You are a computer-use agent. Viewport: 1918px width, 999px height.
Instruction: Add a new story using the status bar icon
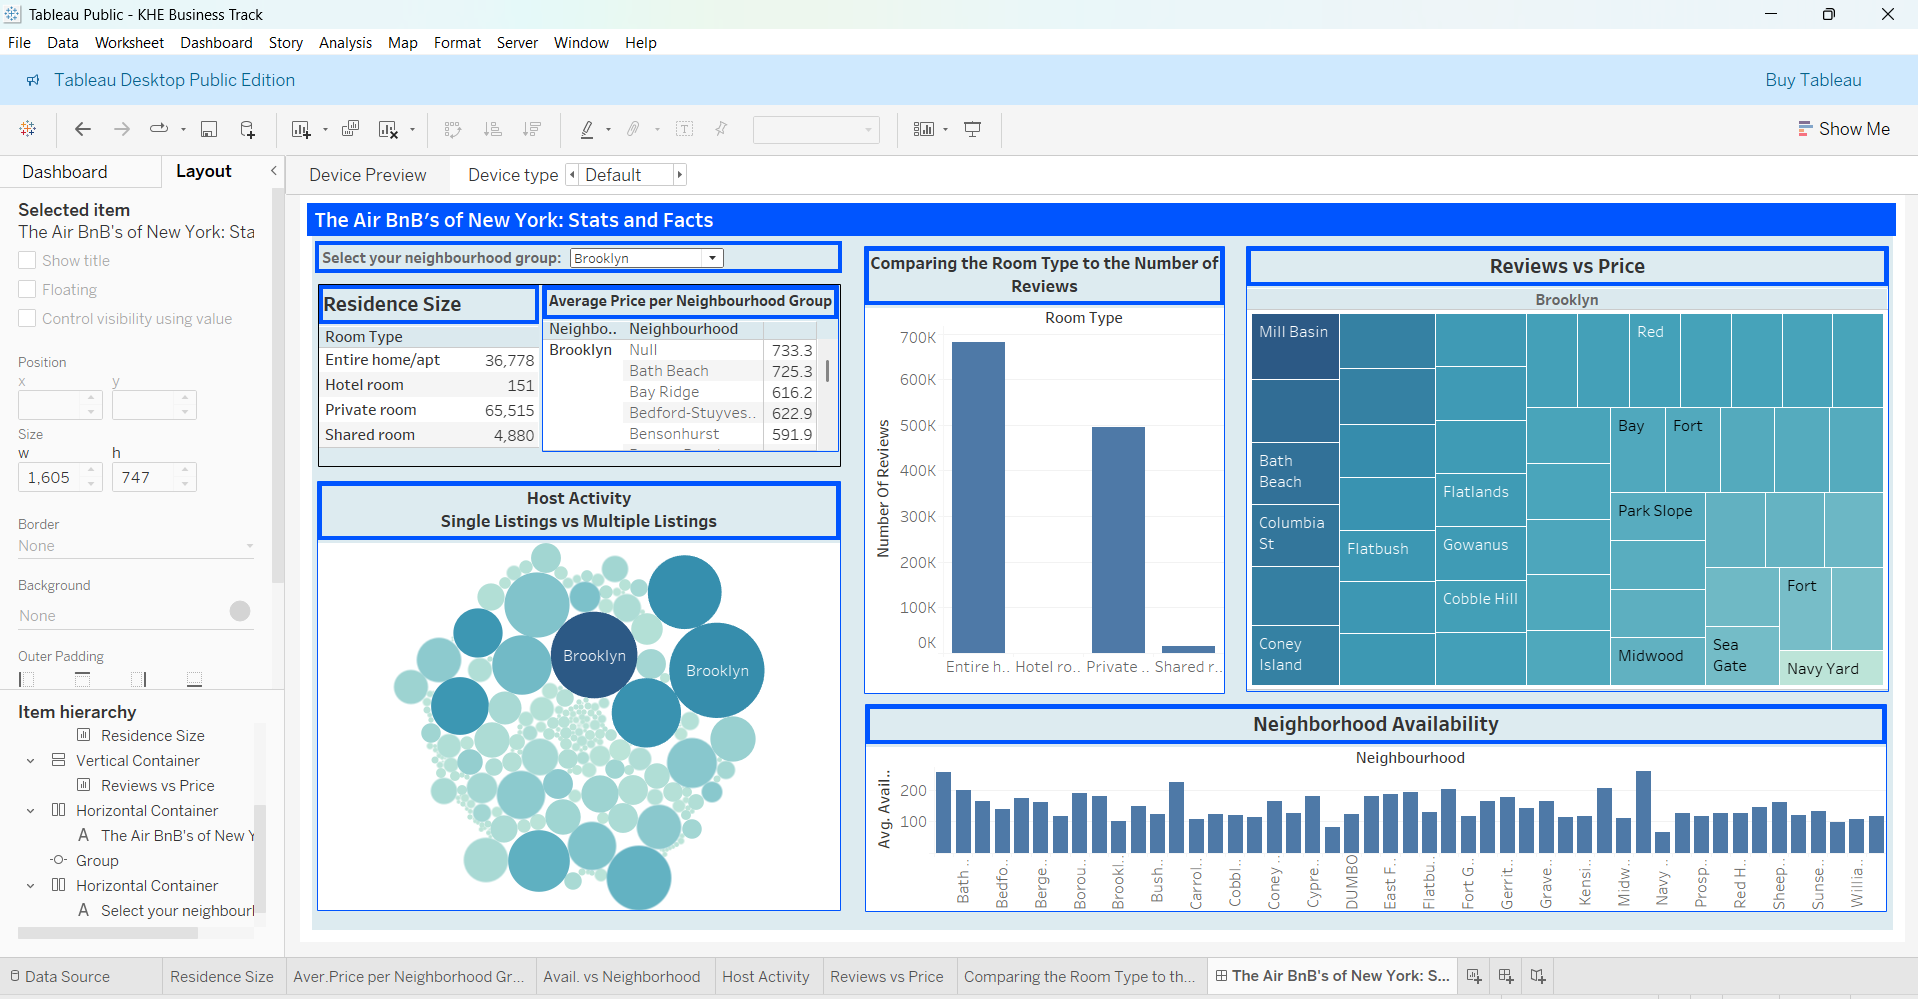(x=1537, y=976)
